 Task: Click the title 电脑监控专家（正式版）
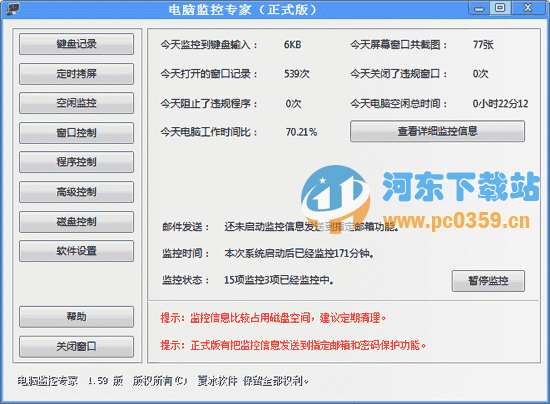coord(242,9)
